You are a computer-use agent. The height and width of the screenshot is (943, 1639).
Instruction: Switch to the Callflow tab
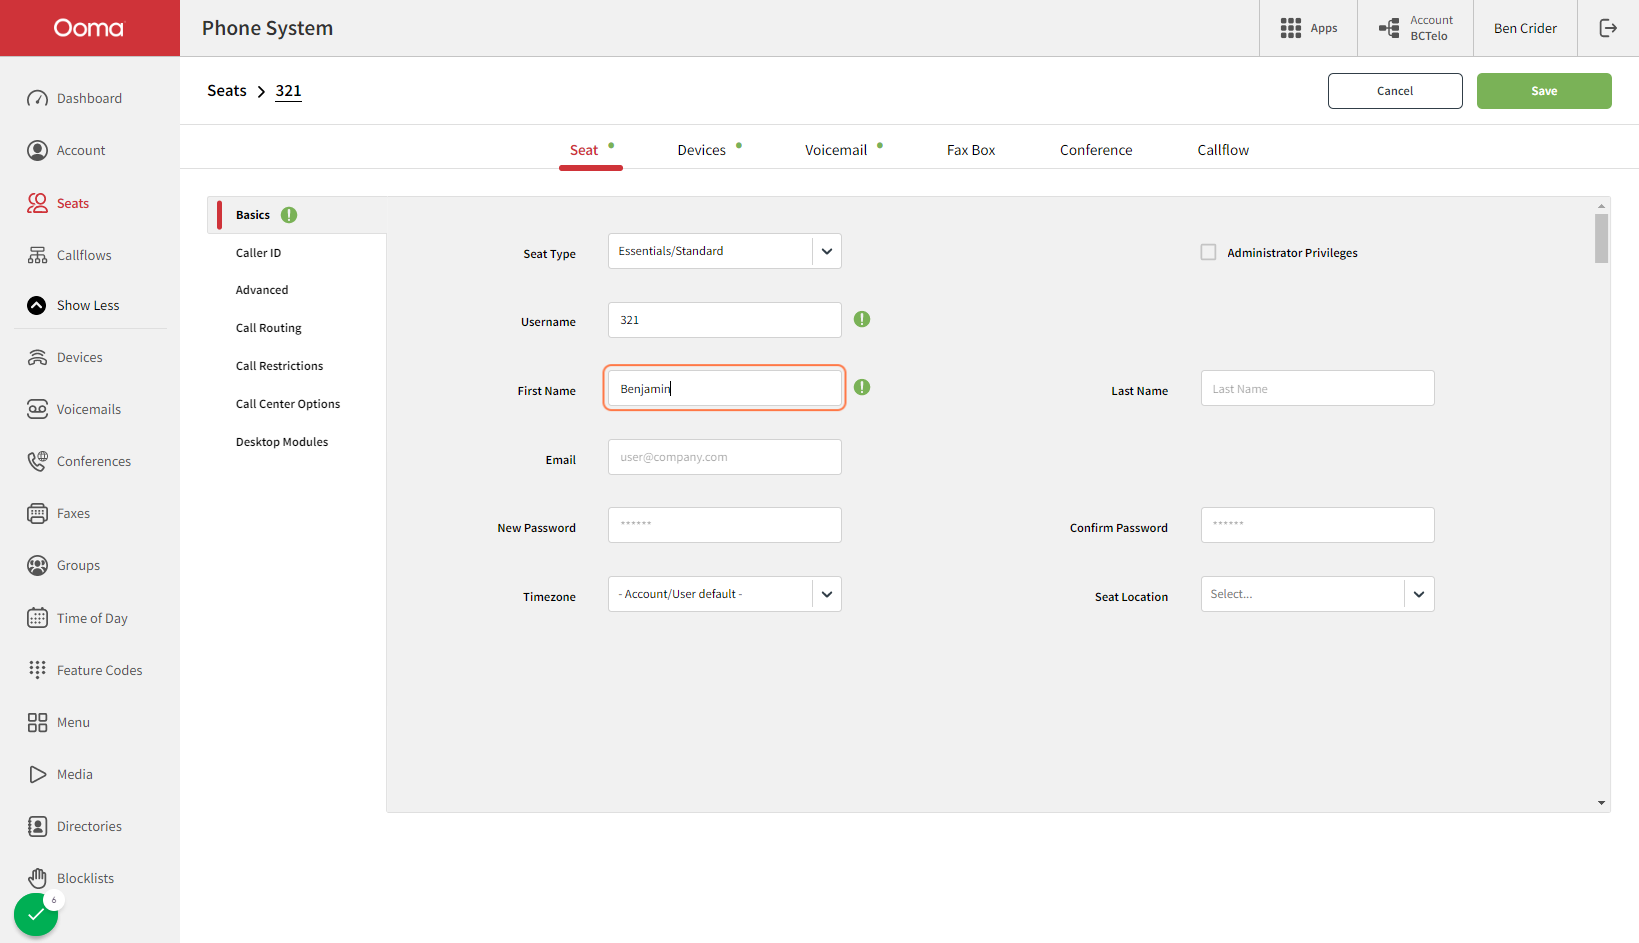pyautogui.click(x=1223, y=150)
